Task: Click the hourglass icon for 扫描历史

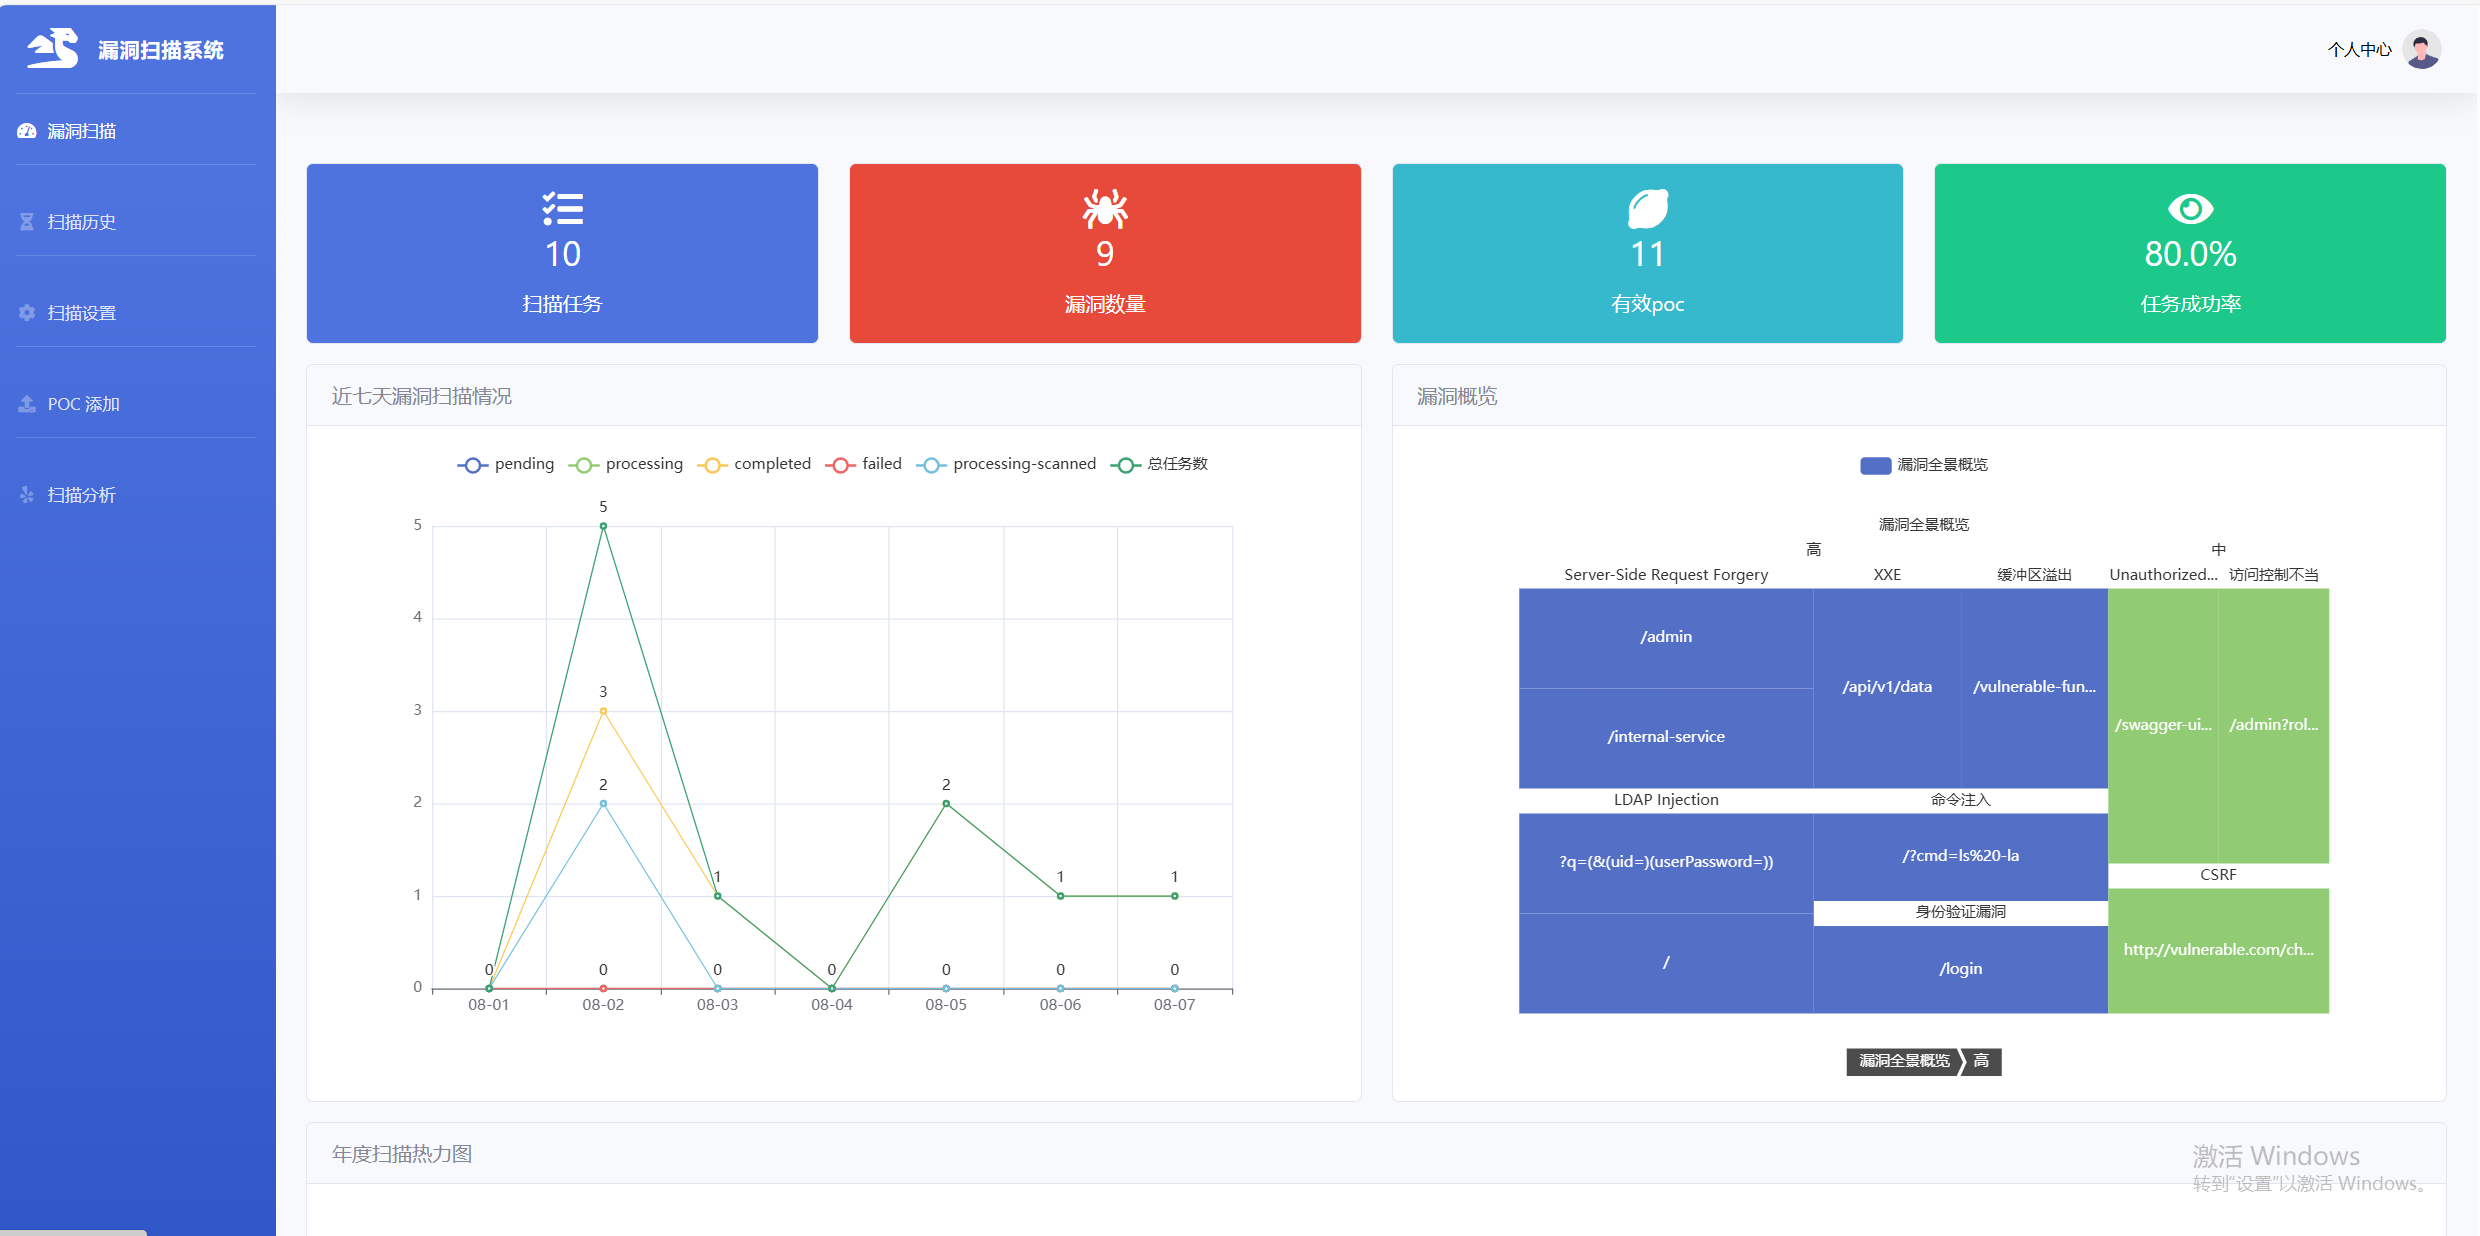Action: [x=27, y=222]
